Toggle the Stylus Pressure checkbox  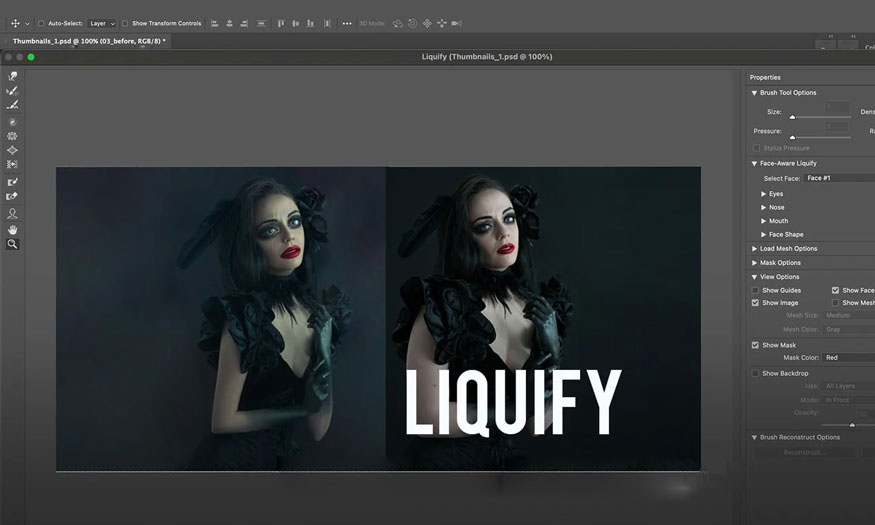[x=756, y=148]
